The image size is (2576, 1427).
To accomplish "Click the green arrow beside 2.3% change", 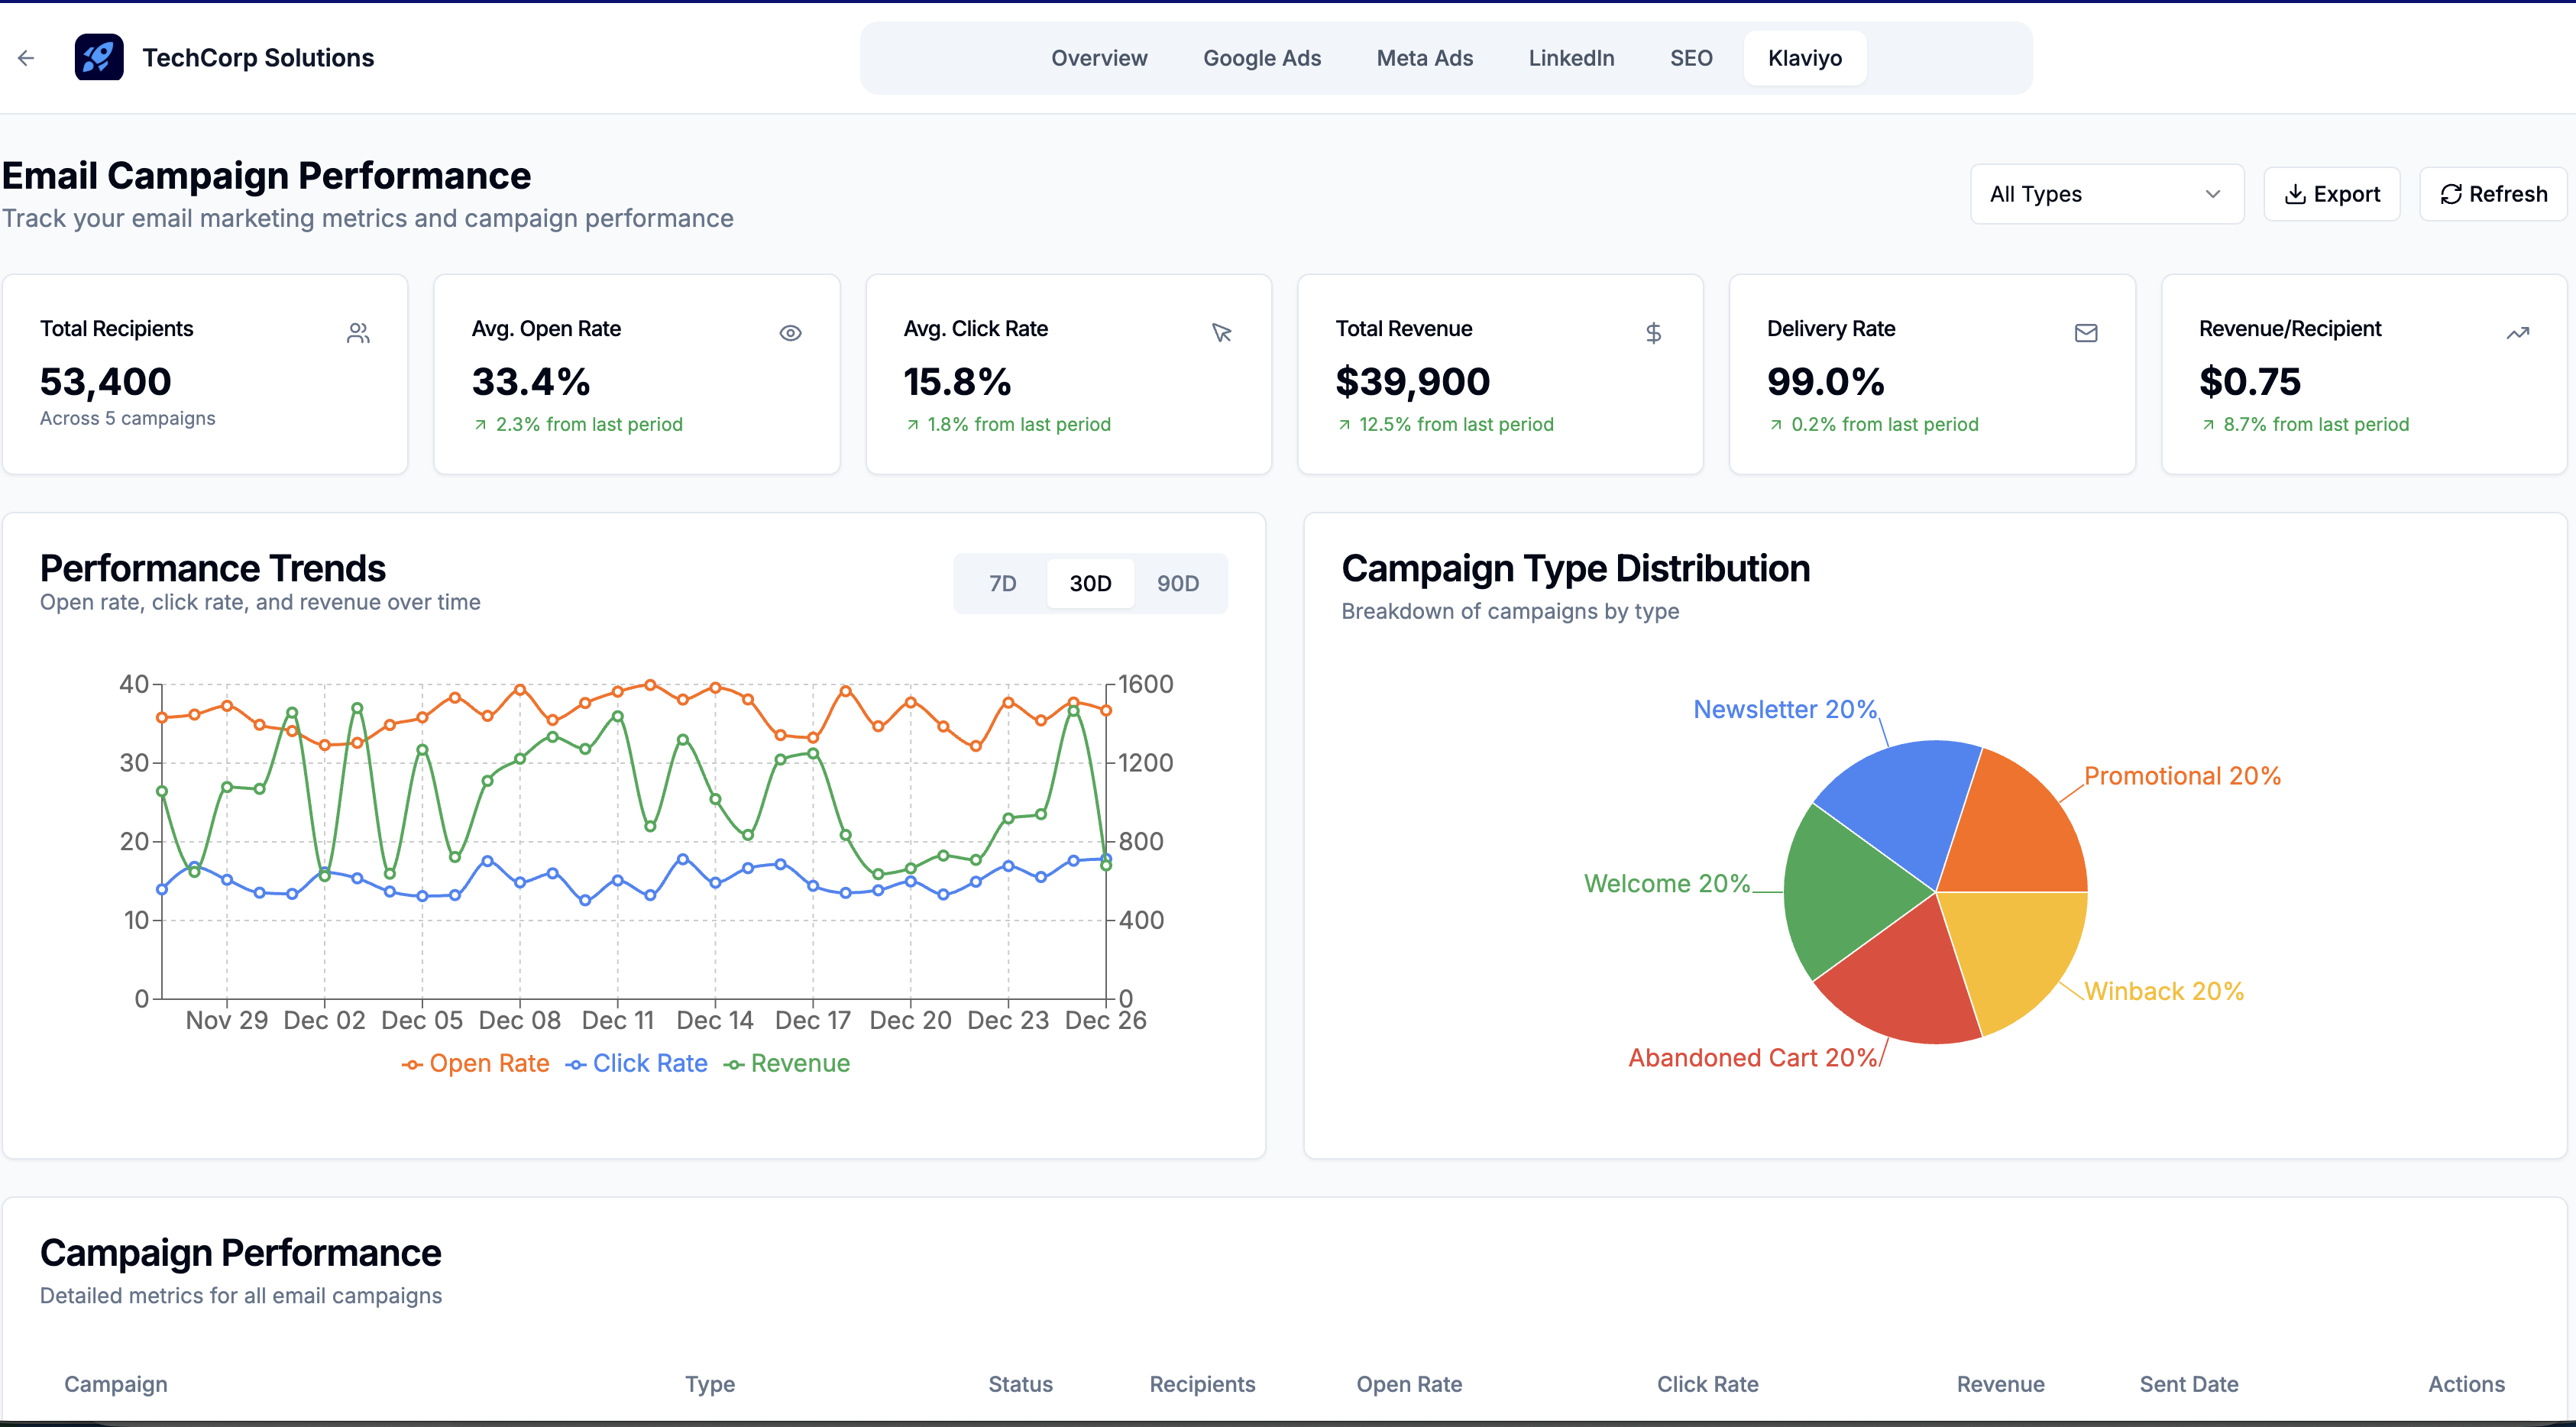I will coord(481,424).
